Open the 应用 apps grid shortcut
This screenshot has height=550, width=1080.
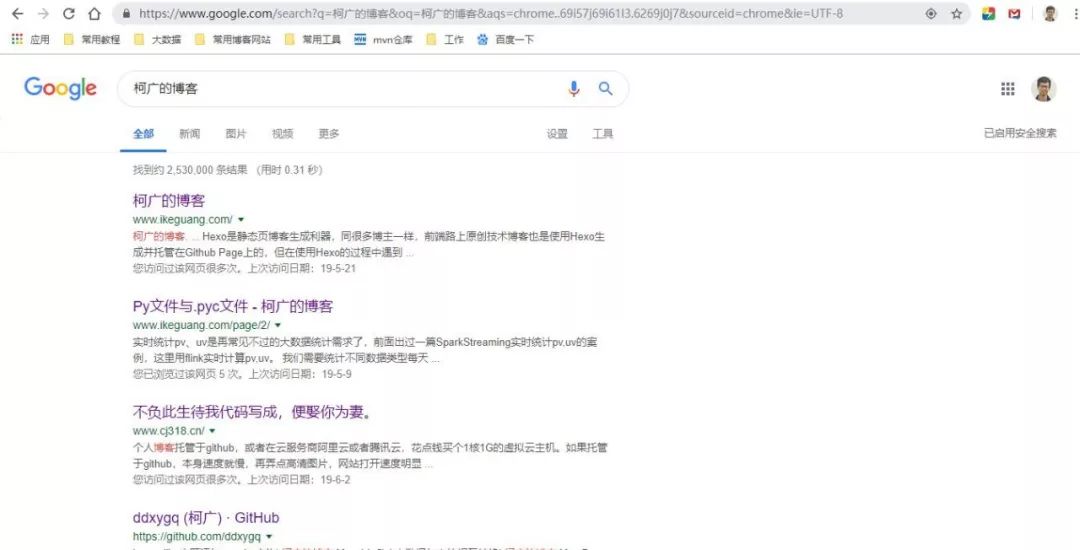(30, 39)
